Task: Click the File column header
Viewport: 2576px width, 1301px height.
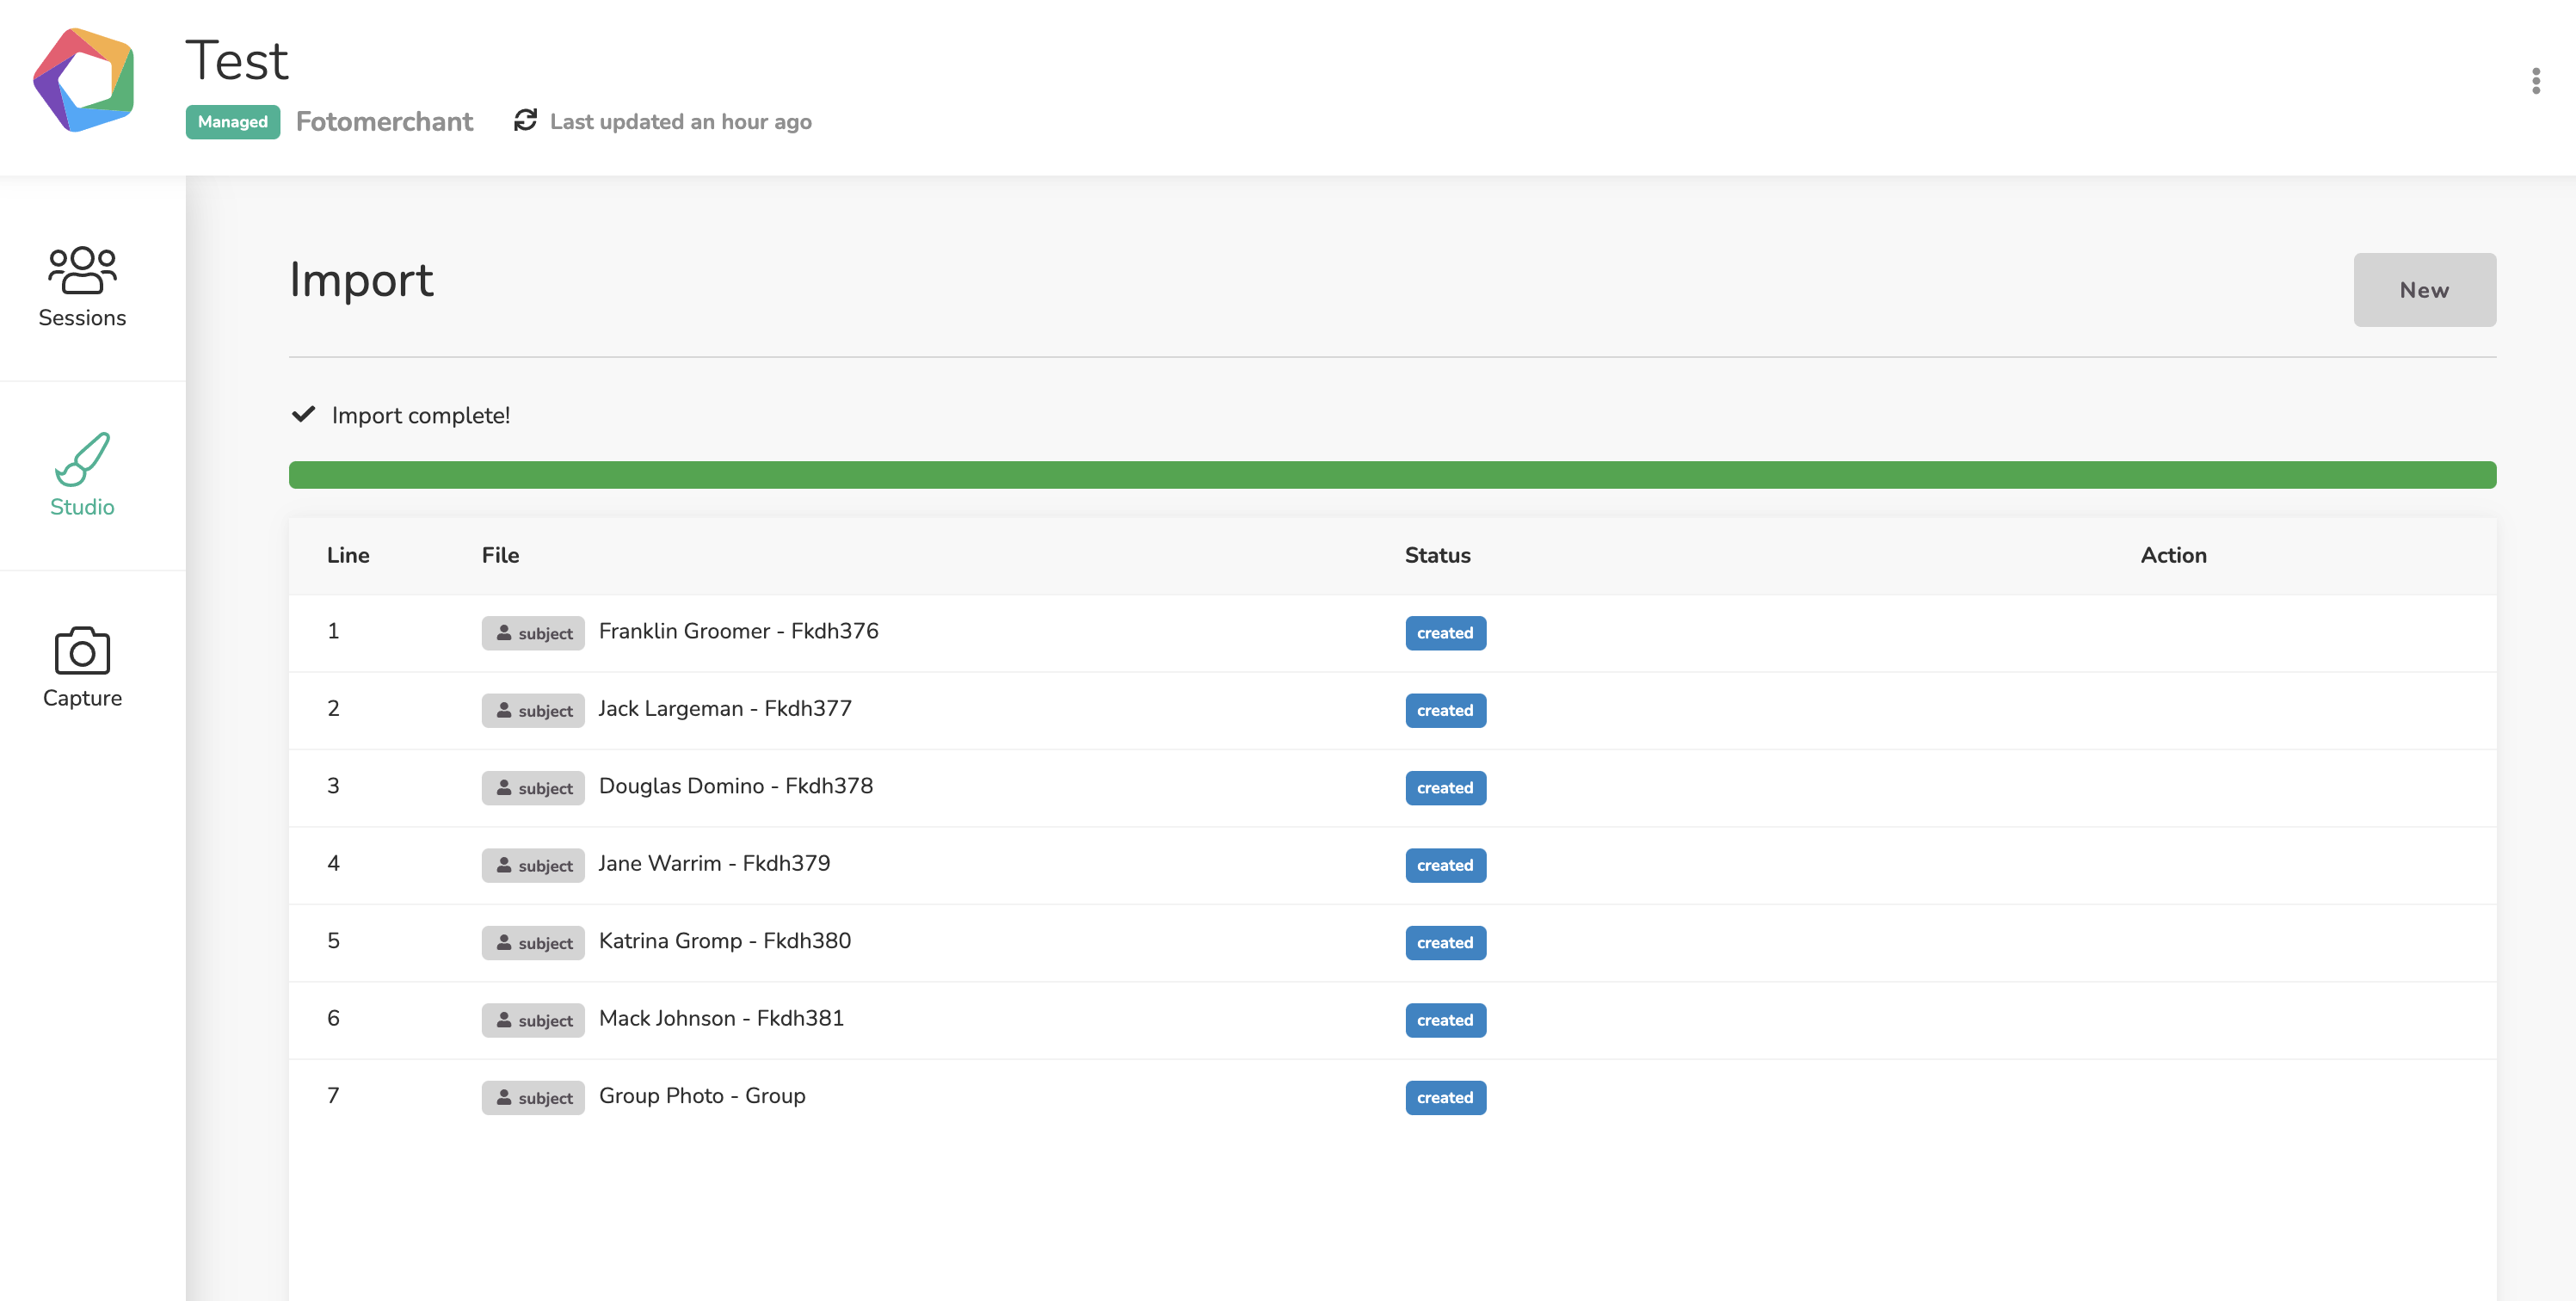Action: (500, 555)
